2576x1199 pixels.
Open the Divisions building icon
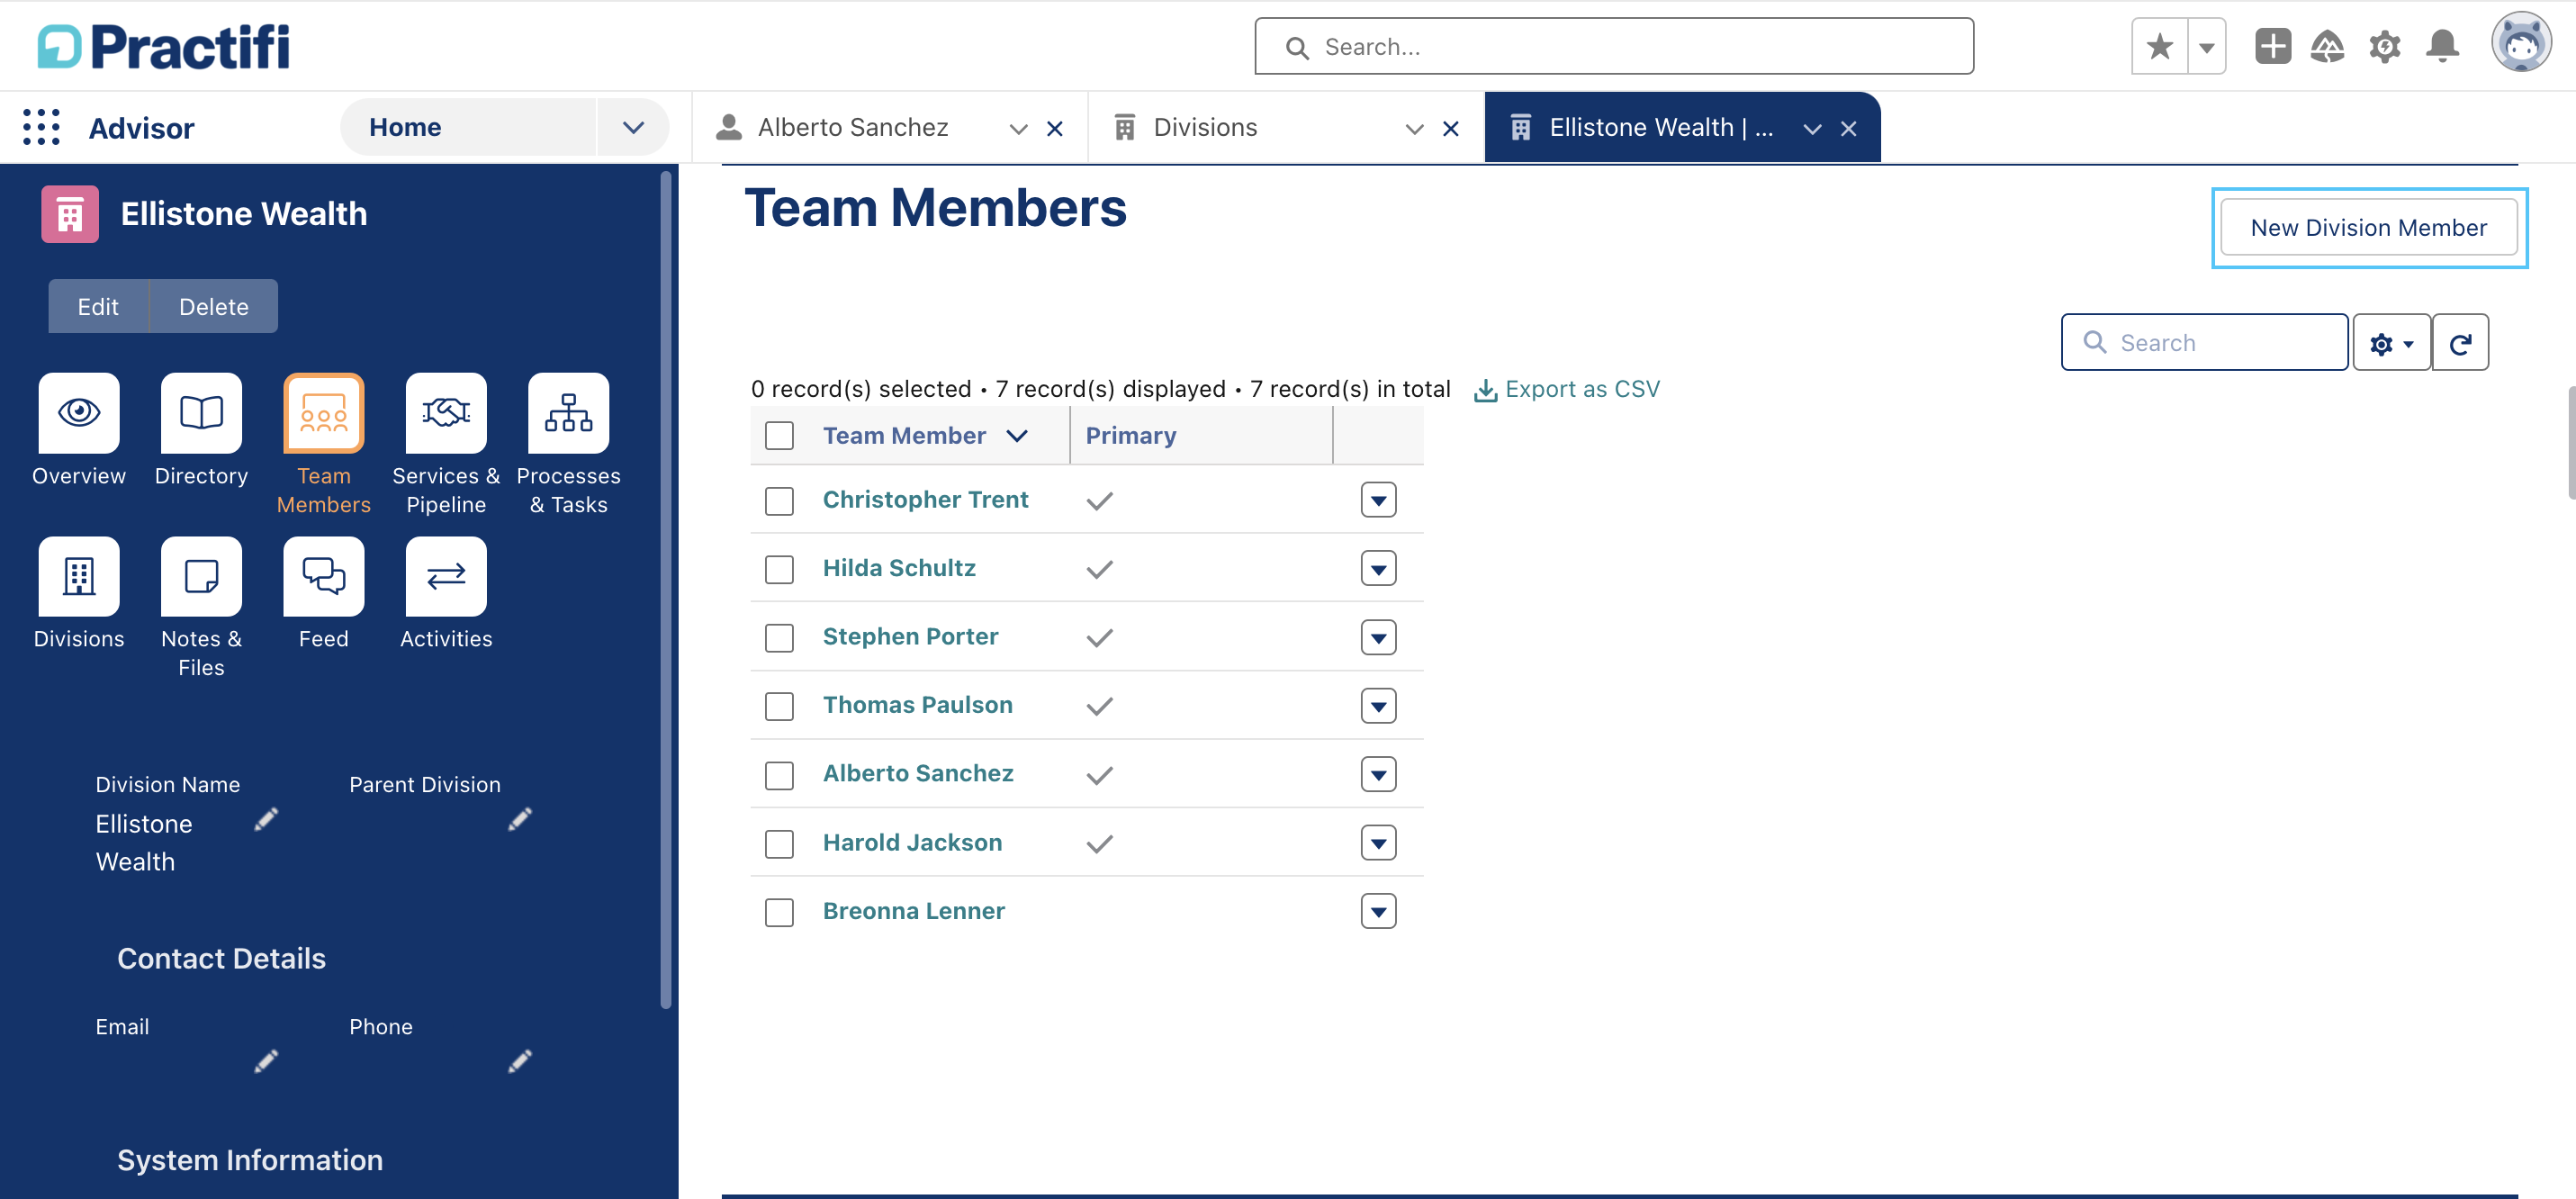pos(79,576)
